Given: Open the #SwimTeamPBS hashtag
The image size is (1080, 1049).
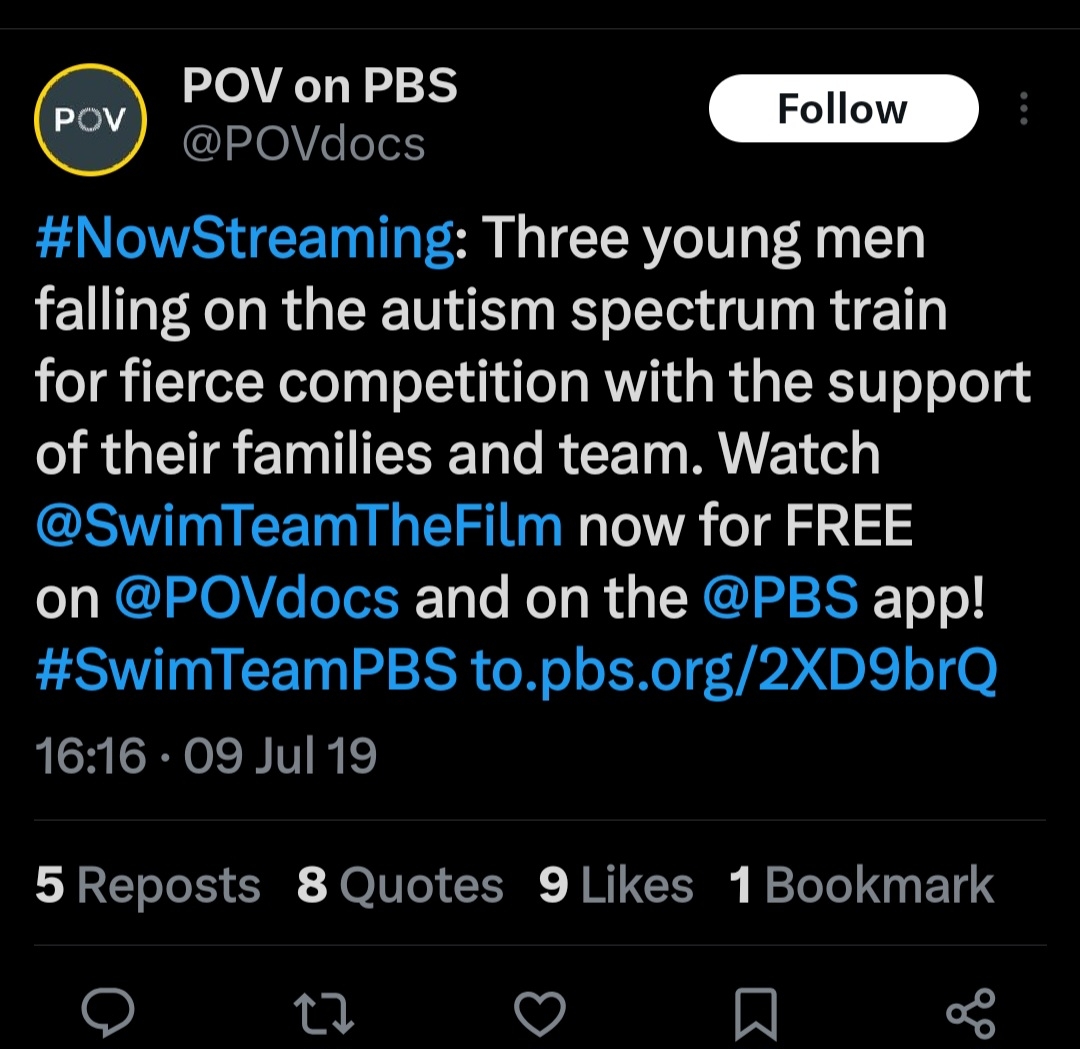Looking at the screenshot, I should click(x=245, y=671).
